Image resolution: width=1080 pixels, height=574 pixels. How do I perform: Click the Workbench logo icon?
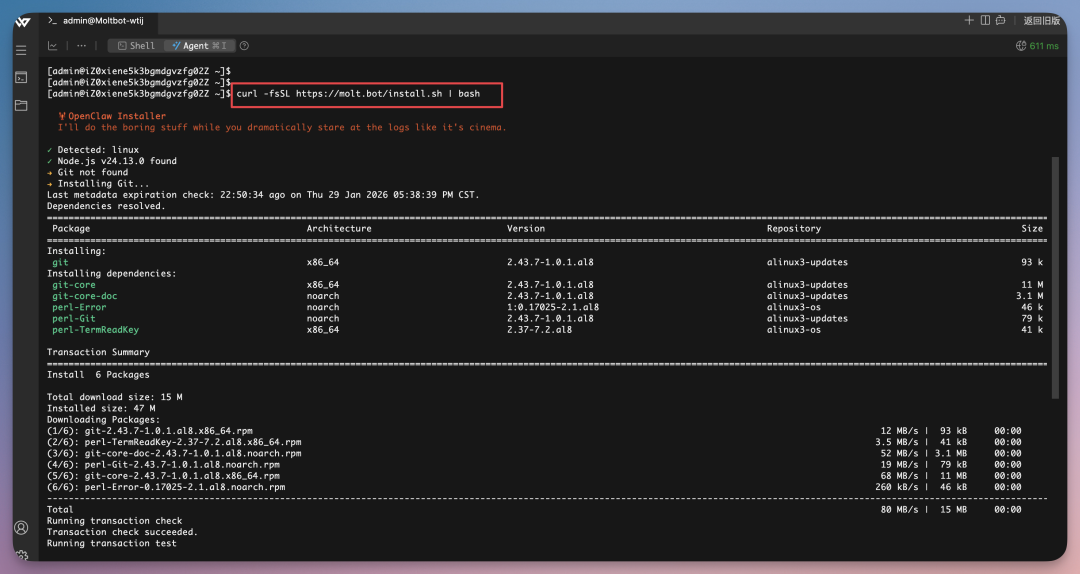pyautogui.click(x=22, y=21)
